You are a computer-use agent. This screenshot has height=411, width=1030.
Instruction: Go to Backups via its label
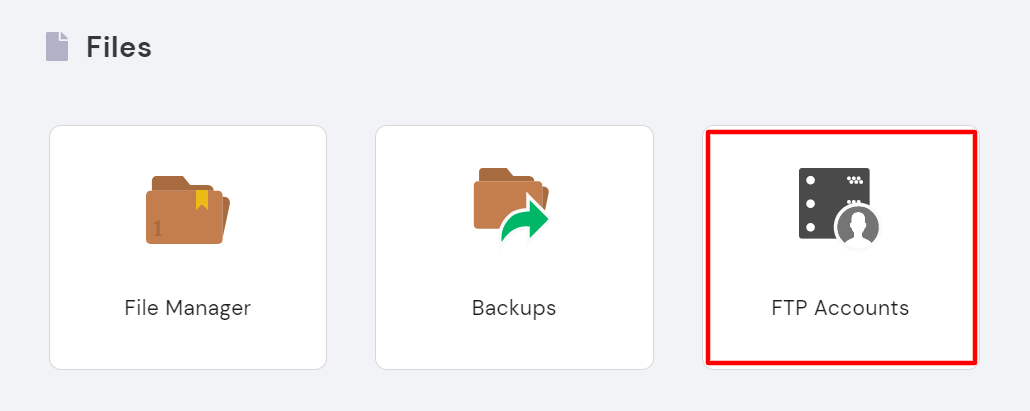pos(514,308)
